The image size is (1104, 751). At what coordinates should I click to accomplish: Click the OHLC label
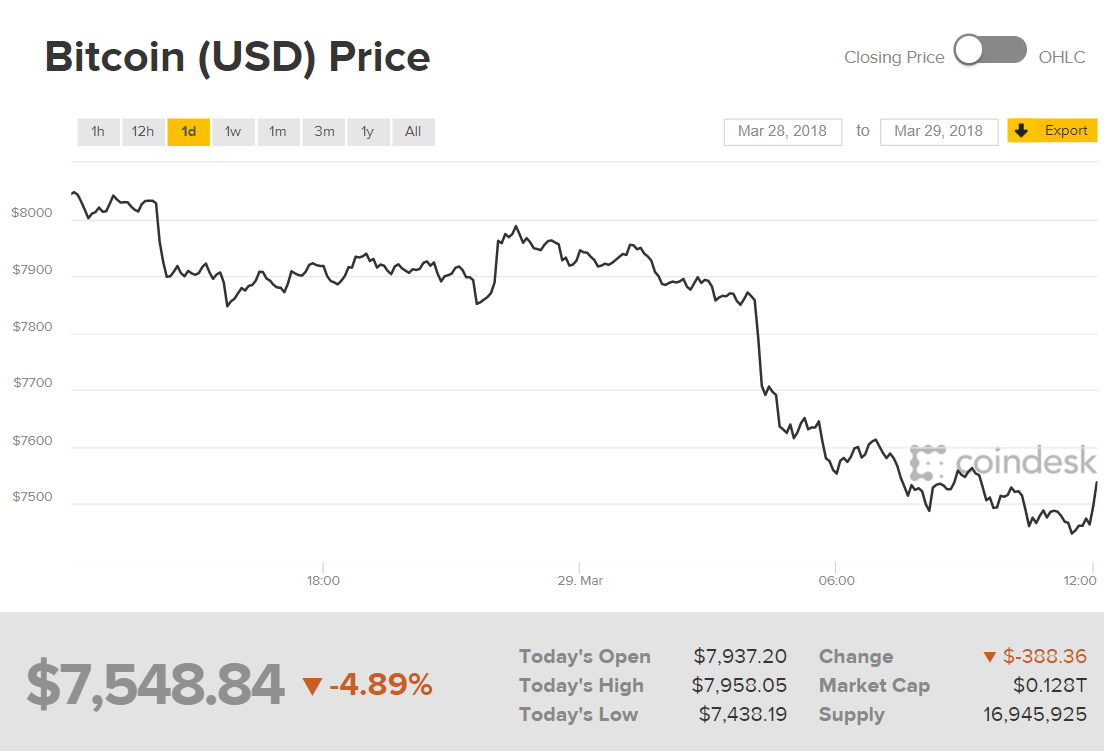pos(1061,57)
